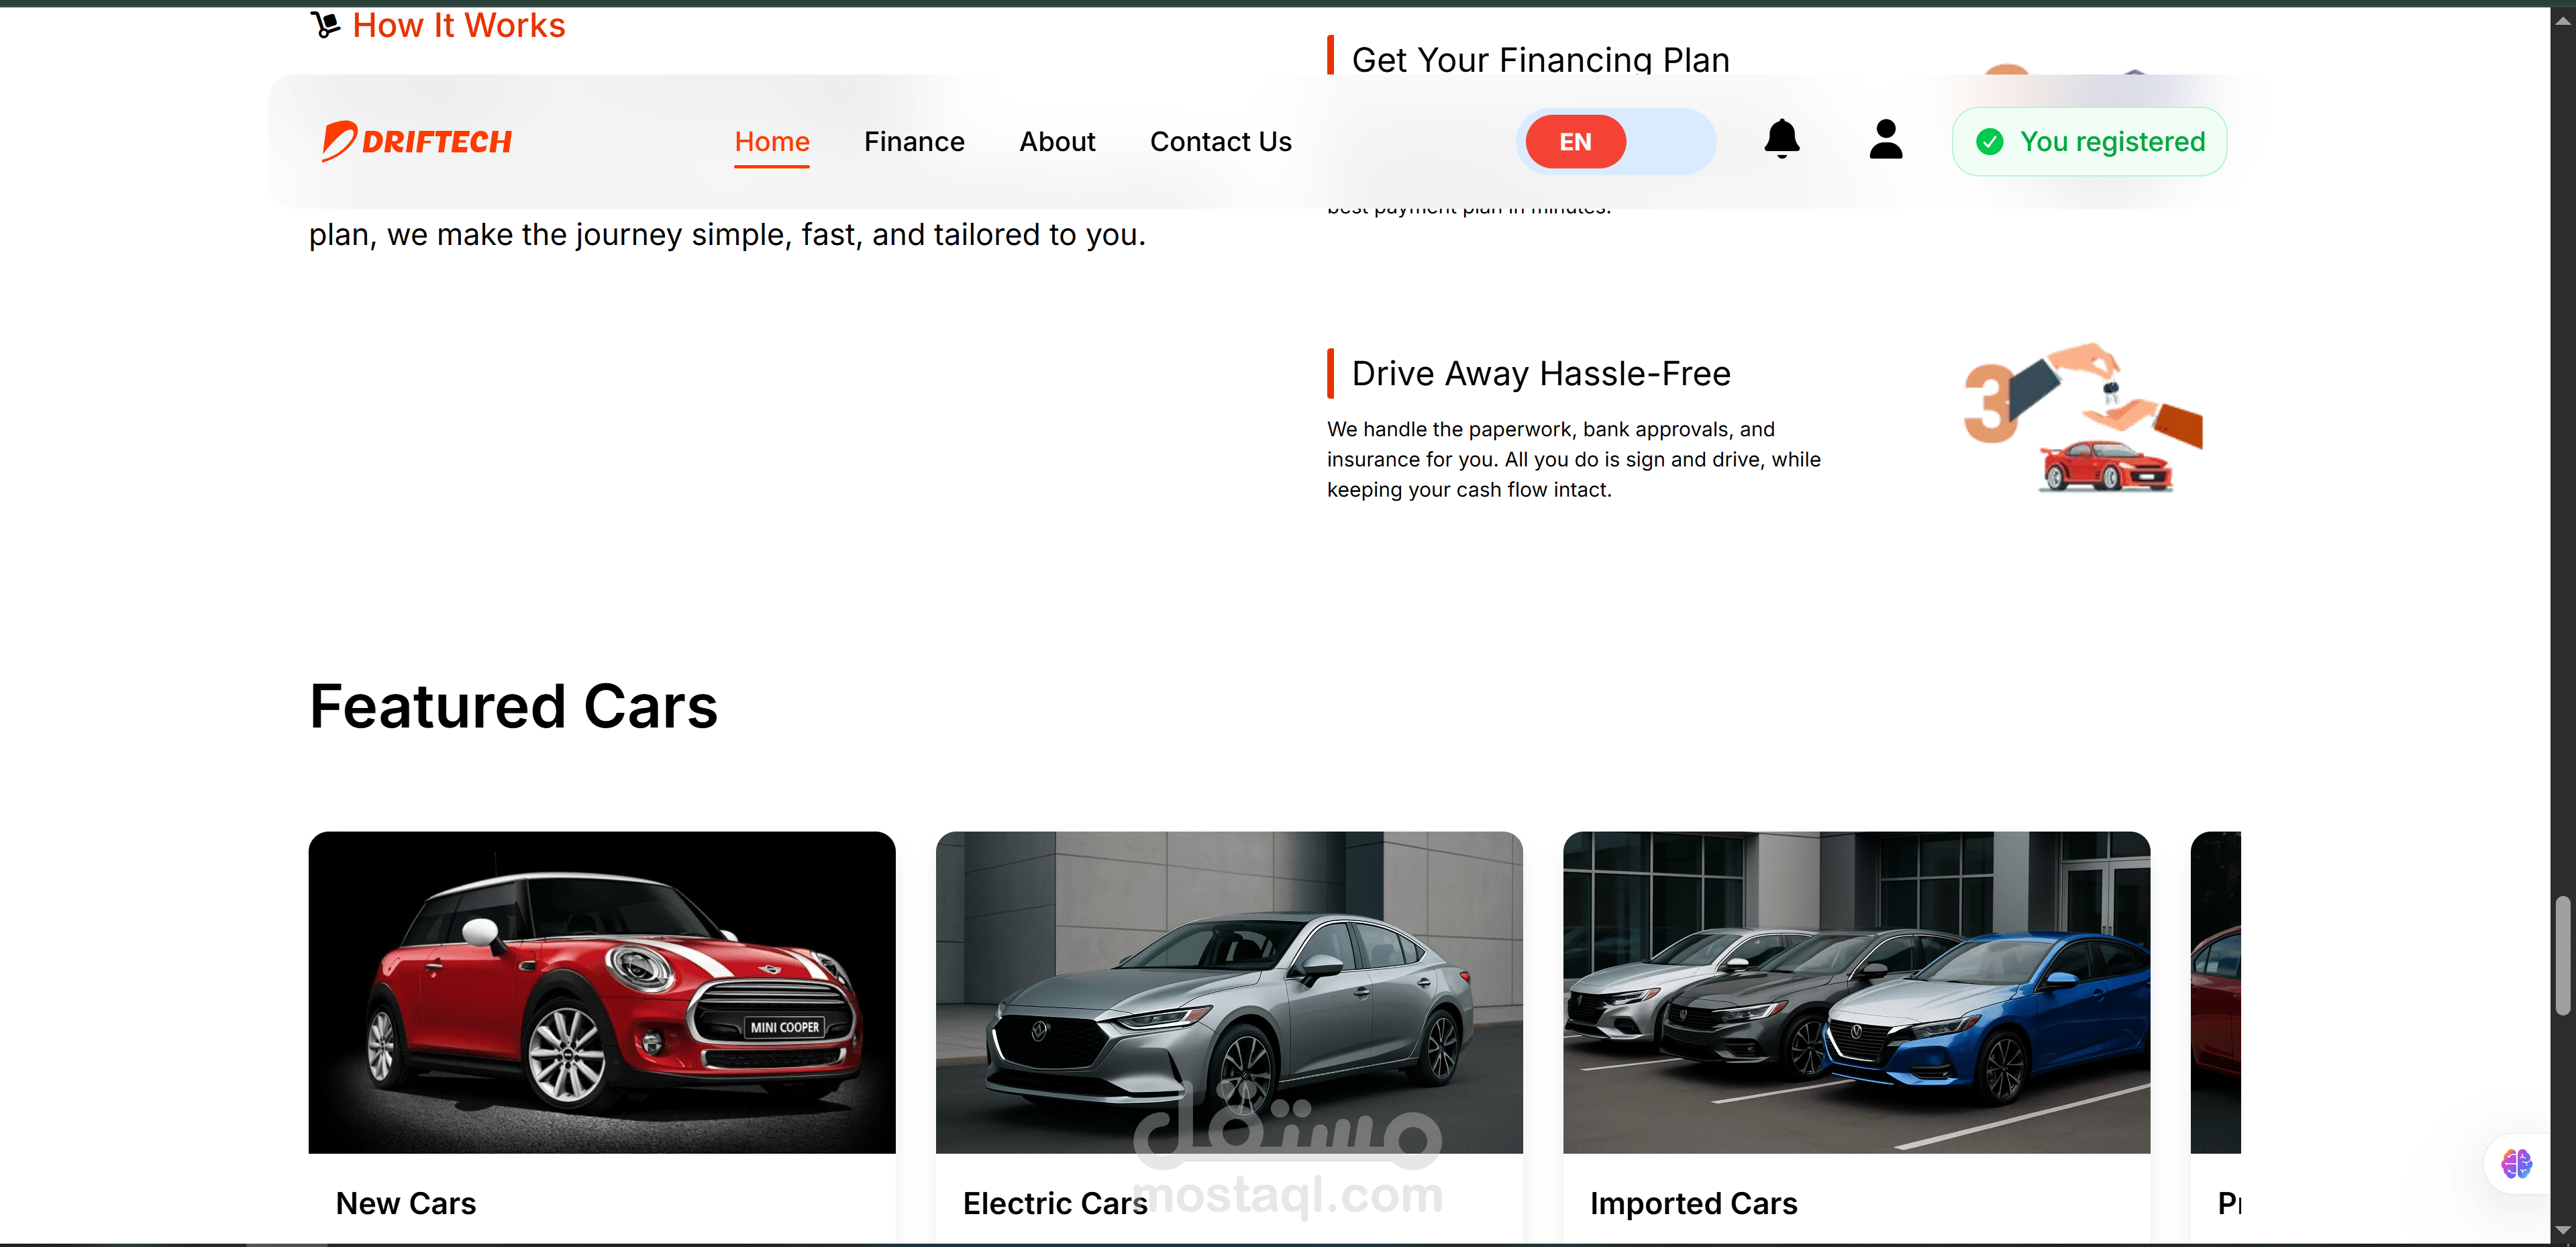Open the user profile icon
2576x1247 pixels.
pyautogui.click(x=1885, y=140)
